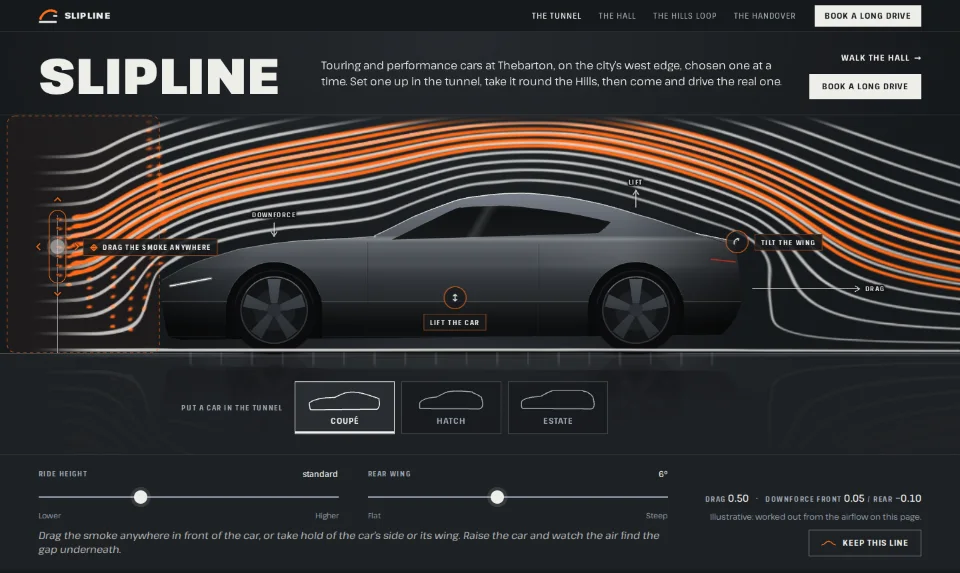Click Book a Long Drive in top navigation
This screenshot has width=960, height=573.
coord(868,16)
